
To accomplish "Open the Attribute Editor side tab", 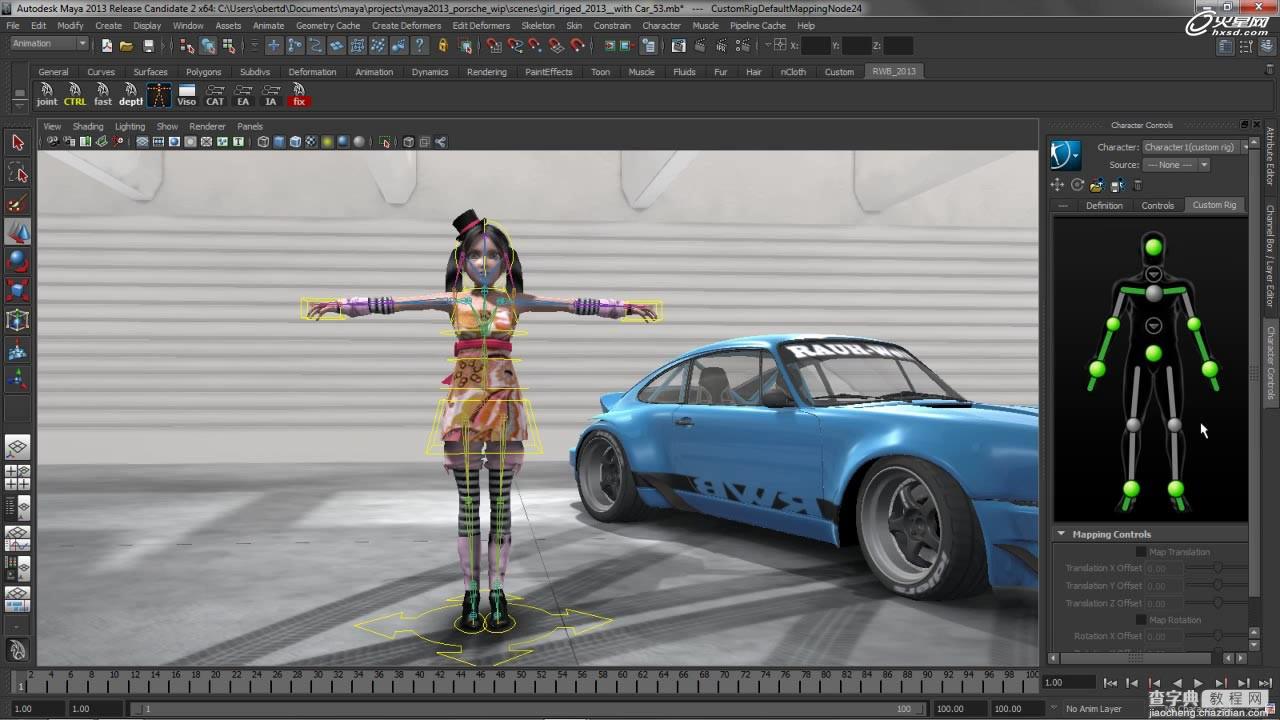I will (1271, 155).
